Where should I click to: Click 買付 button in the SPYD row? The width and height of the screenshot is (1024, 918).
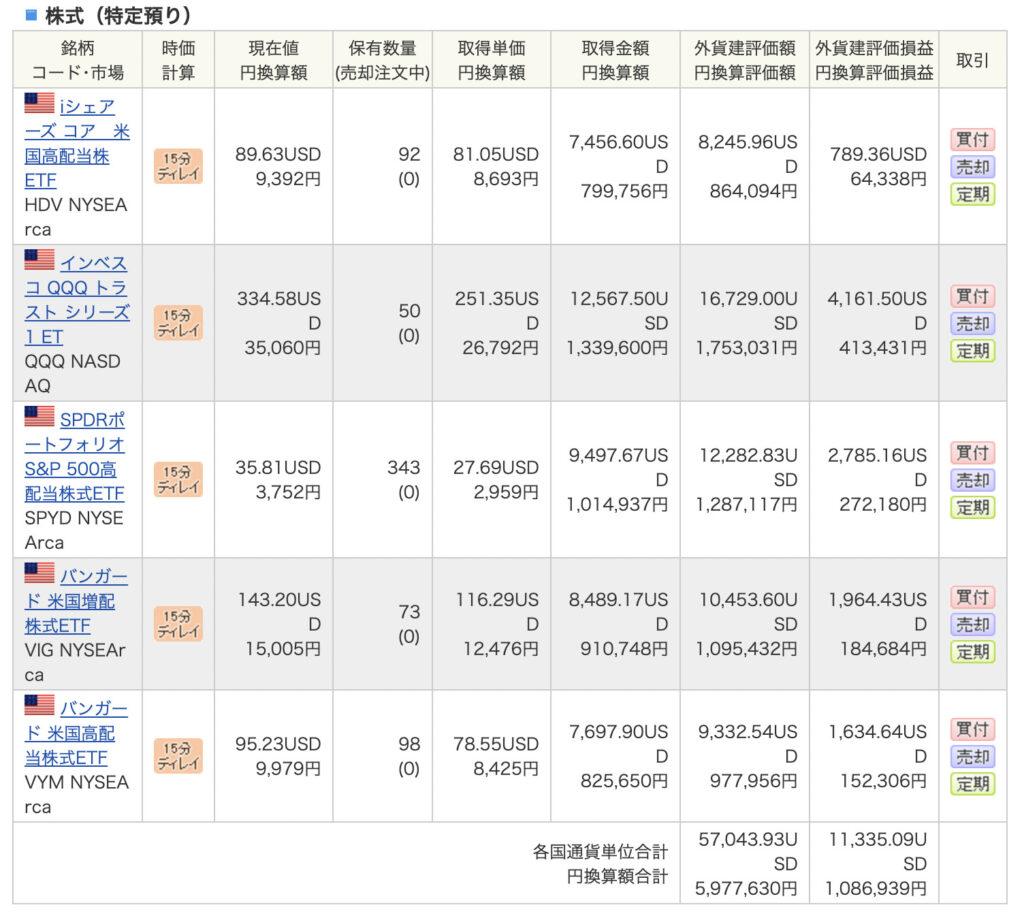tap(972, 453)
